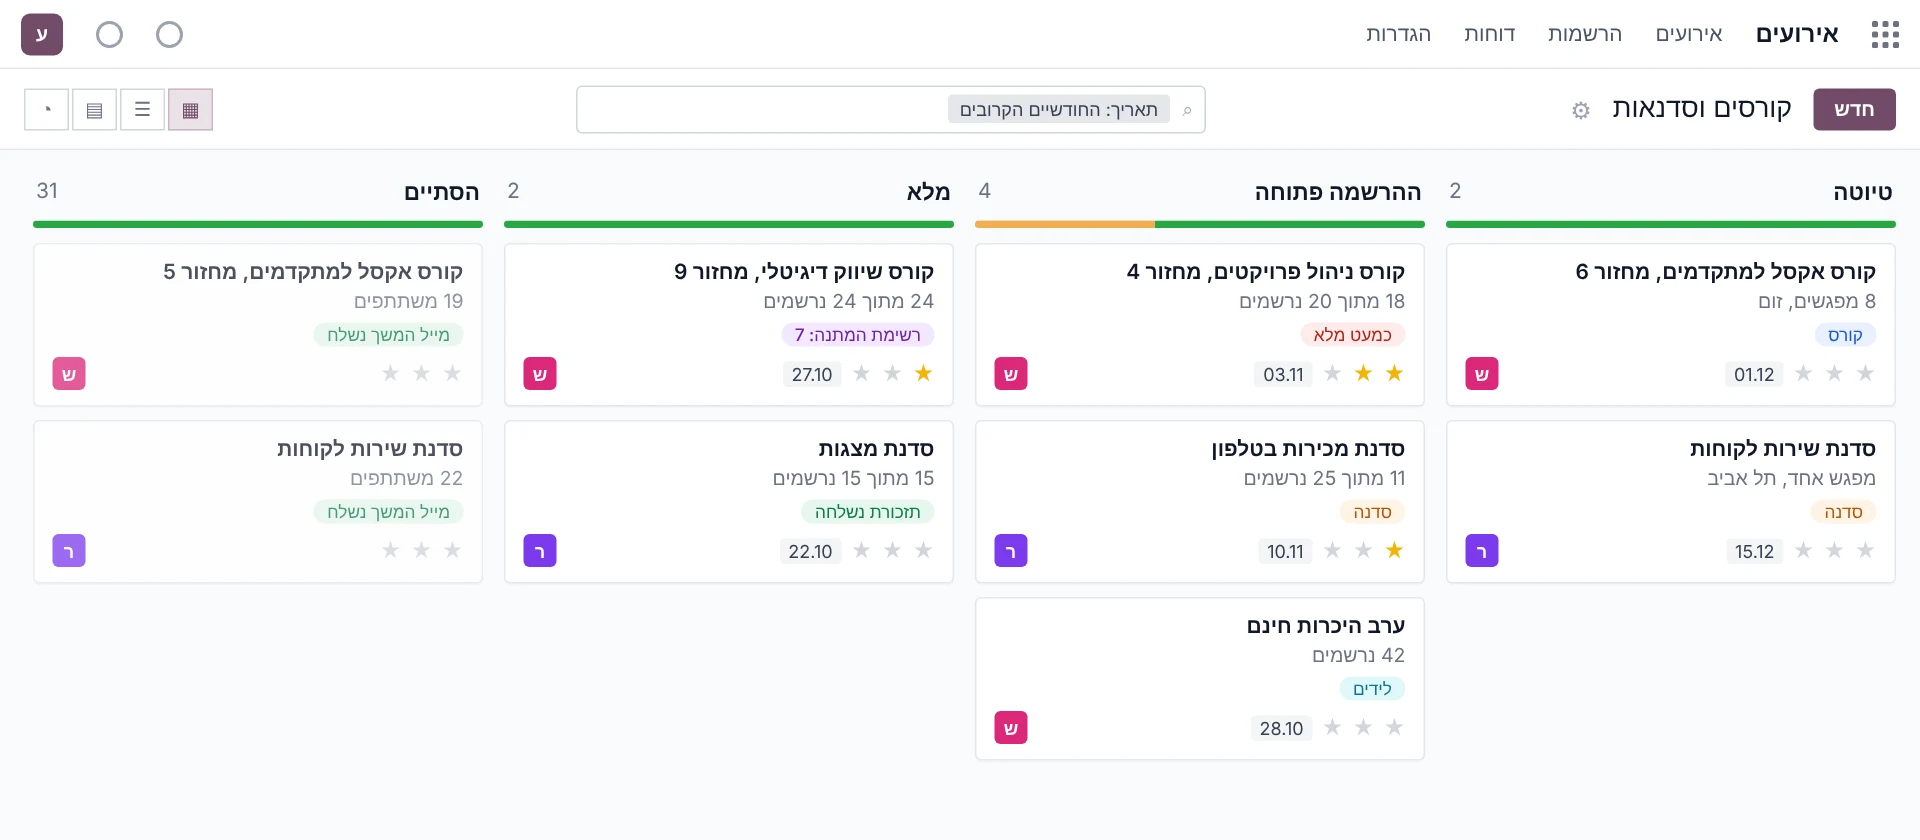
Task: Click the ש avatar on ערב היכרות חינם card
Action: point(1011,728)
